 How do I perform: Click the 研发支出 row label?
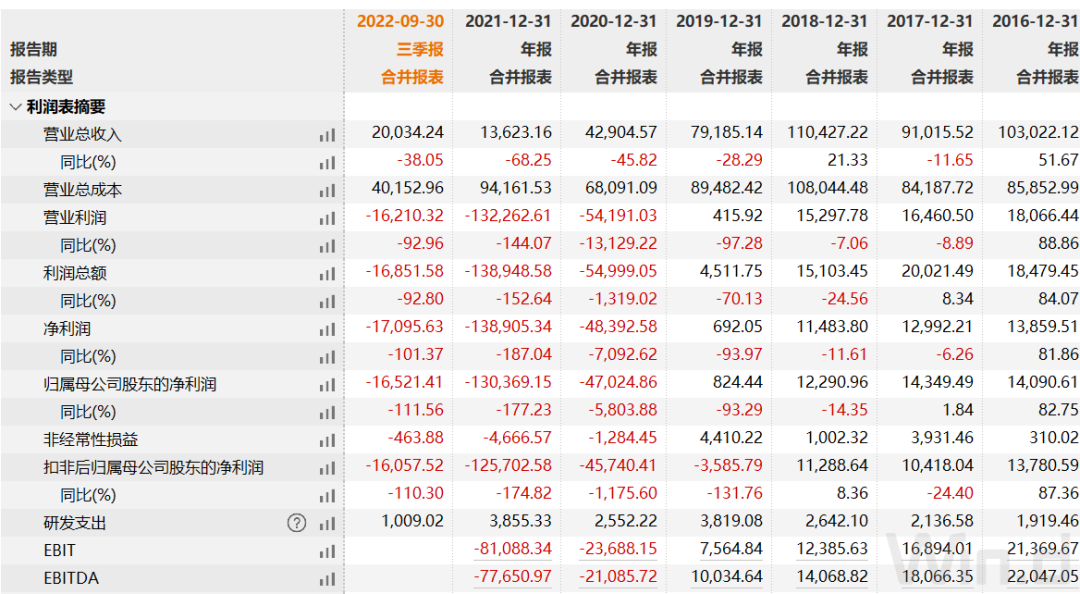[75, 523]
